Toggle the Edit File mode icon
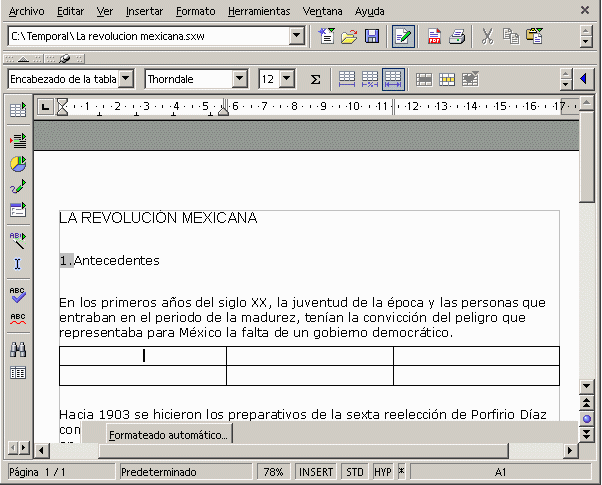 tap(403, 36)
